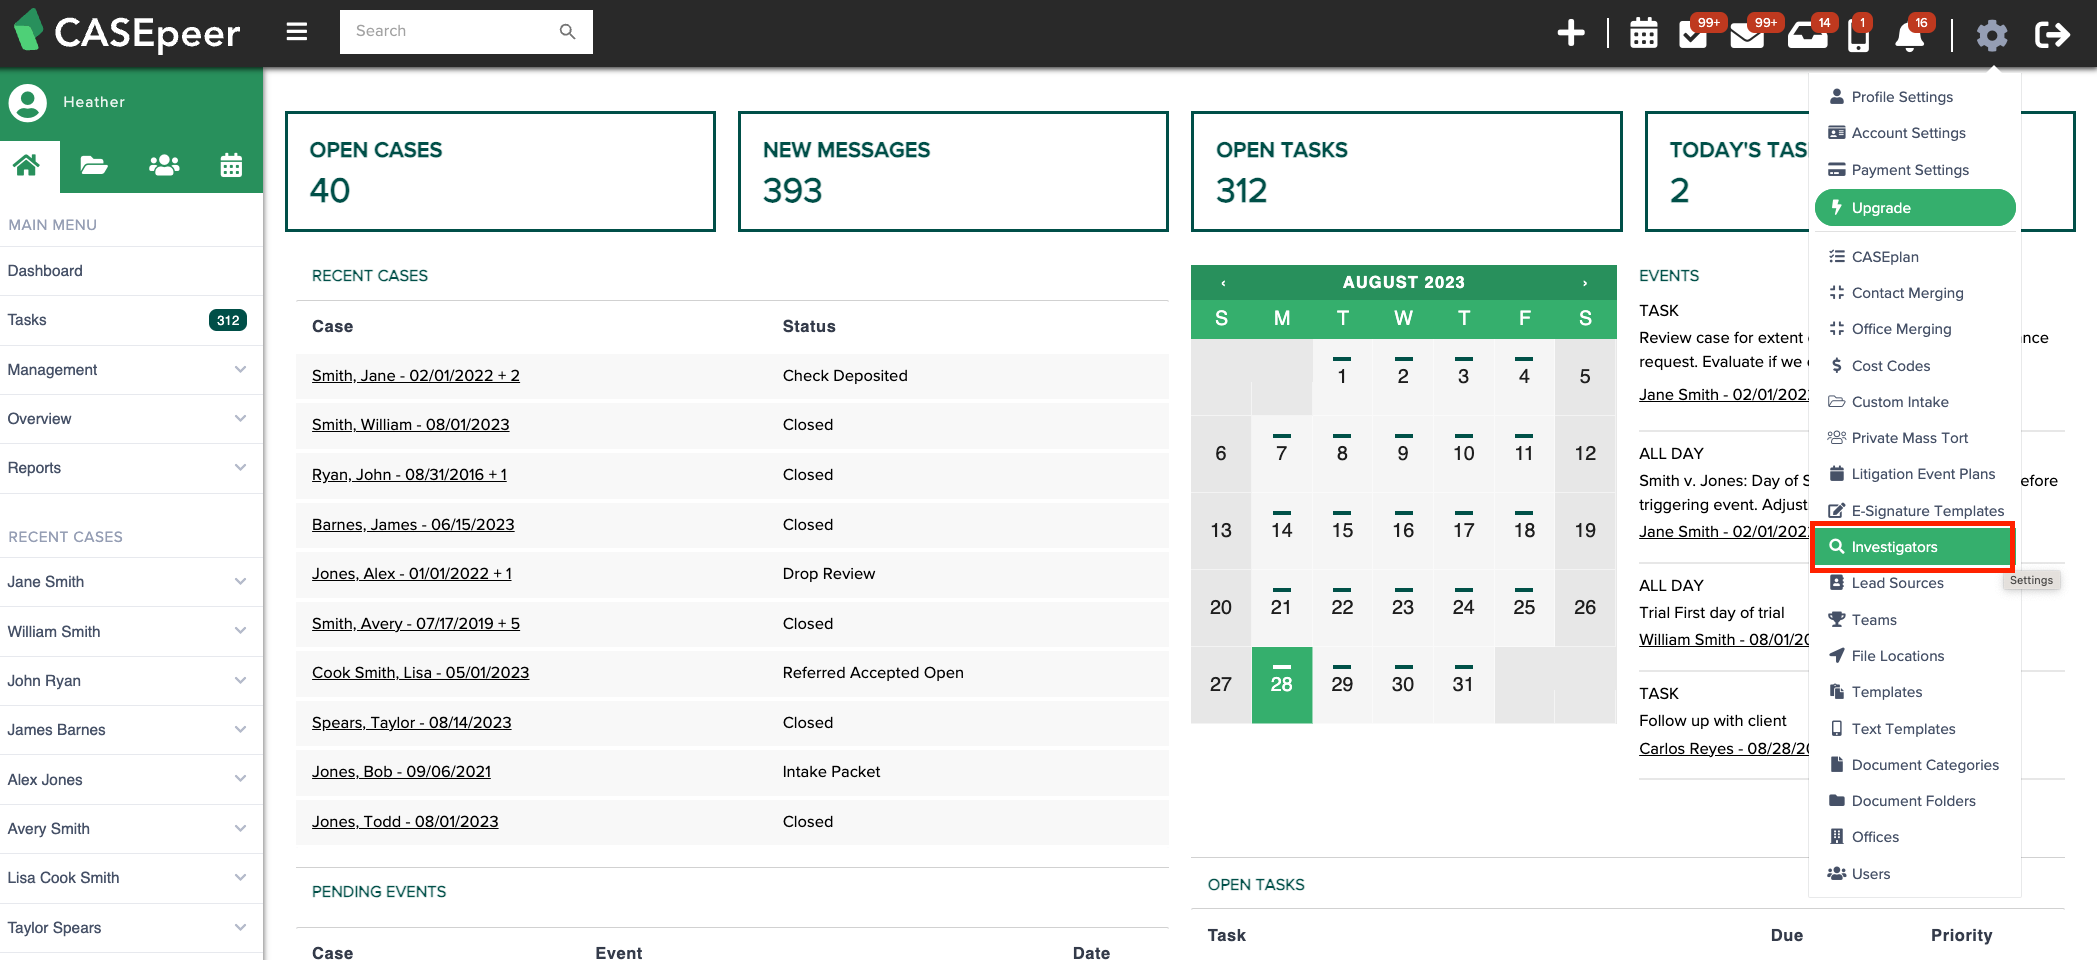Select the home icon tab in sidebar
This screenshot has width=2097, height=960.
(x=27, y=165)
